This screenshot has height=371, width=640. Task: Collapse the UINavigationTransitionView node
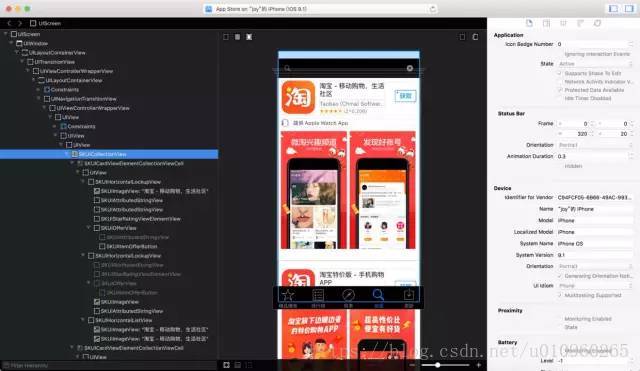[39, 99]
